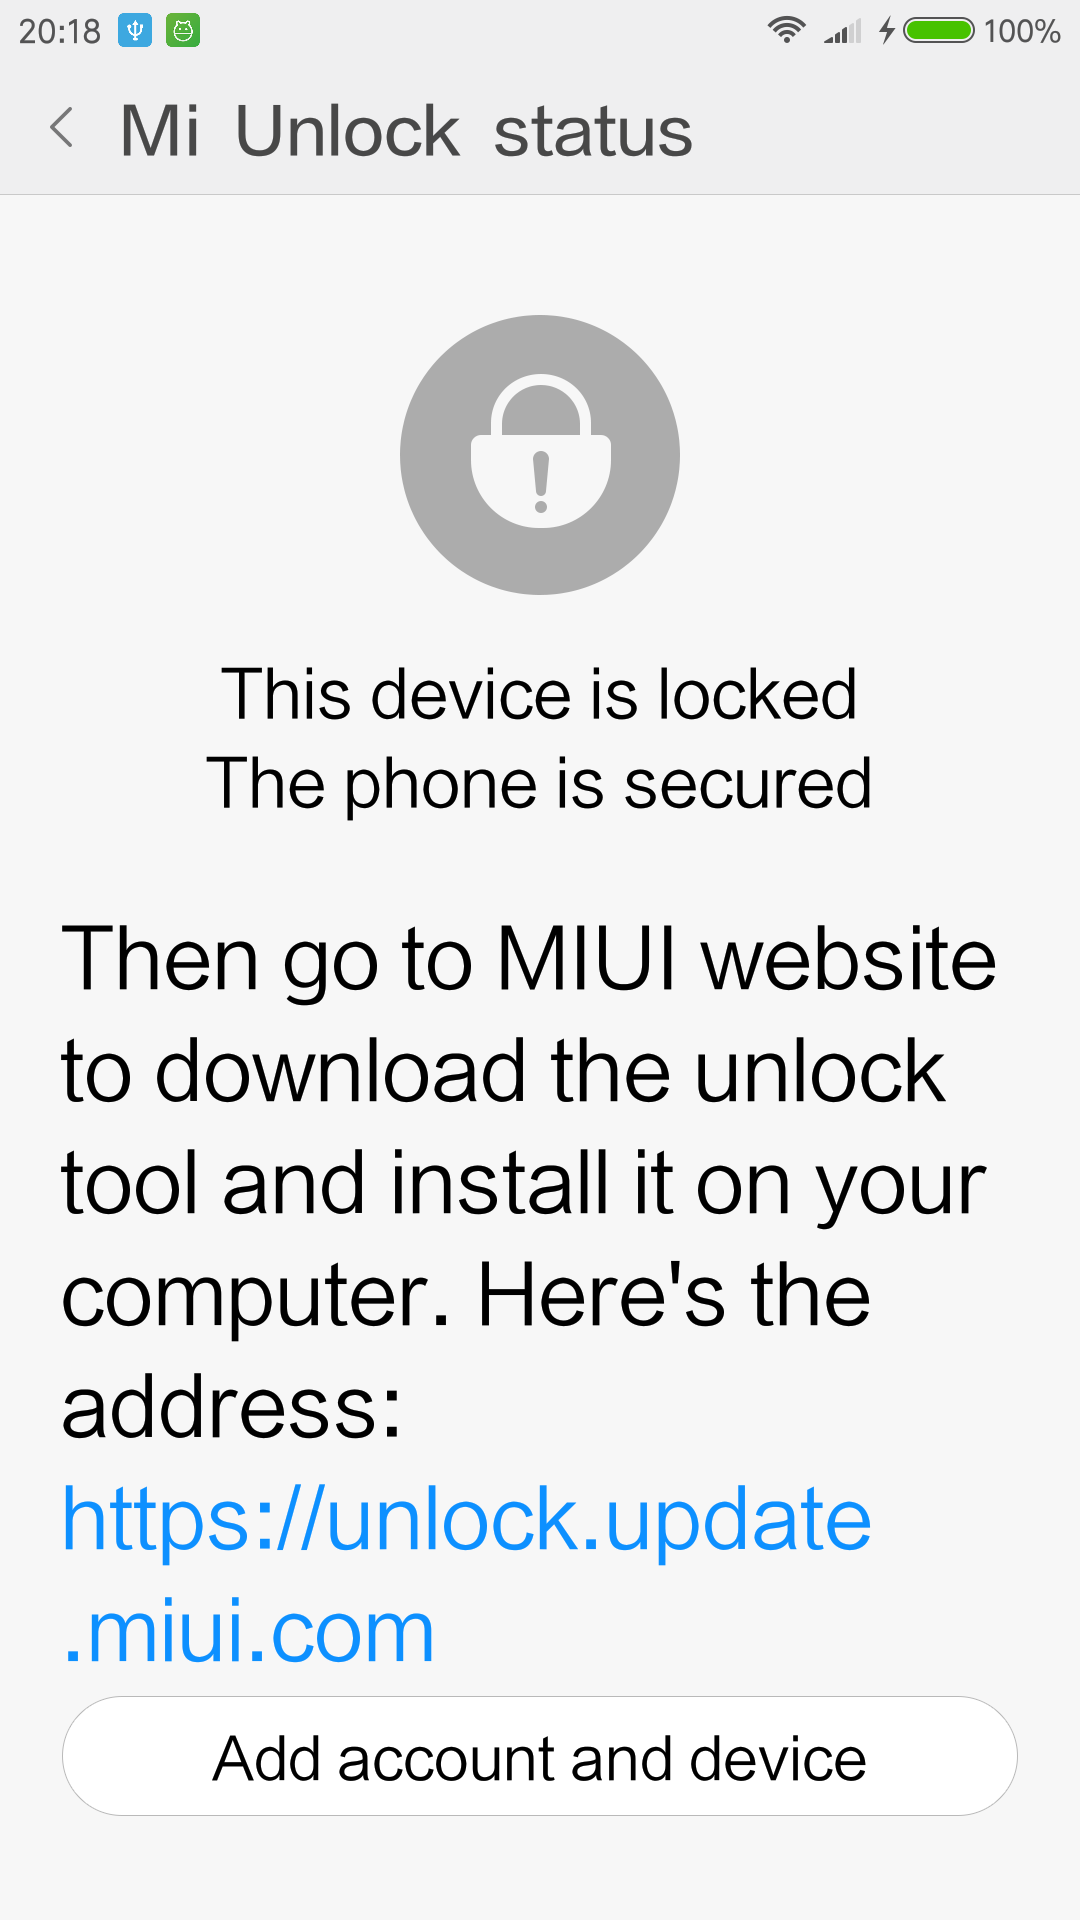Open the https://unlock.update link

466,1519
